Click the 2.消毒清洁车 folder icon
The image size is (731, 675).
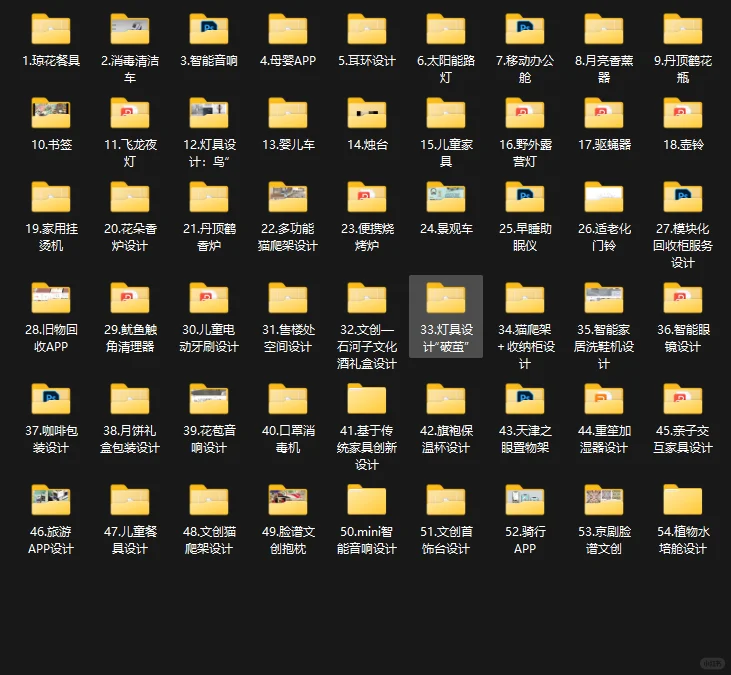click(x=130, y=29)
